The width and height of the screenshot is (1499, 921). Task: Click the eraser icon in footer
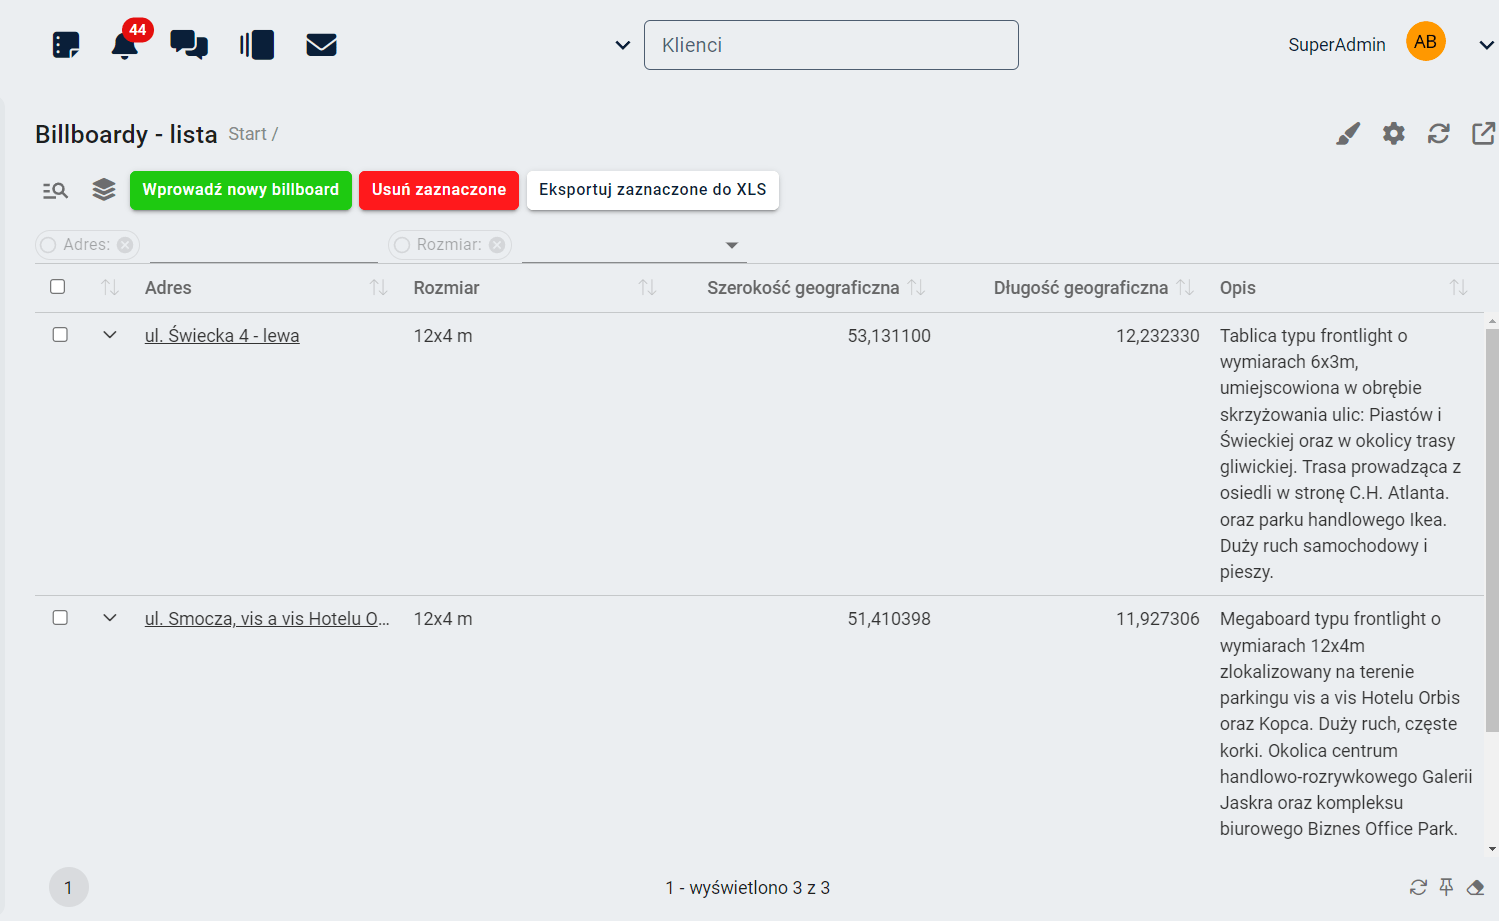click(x=1475, y=887)
